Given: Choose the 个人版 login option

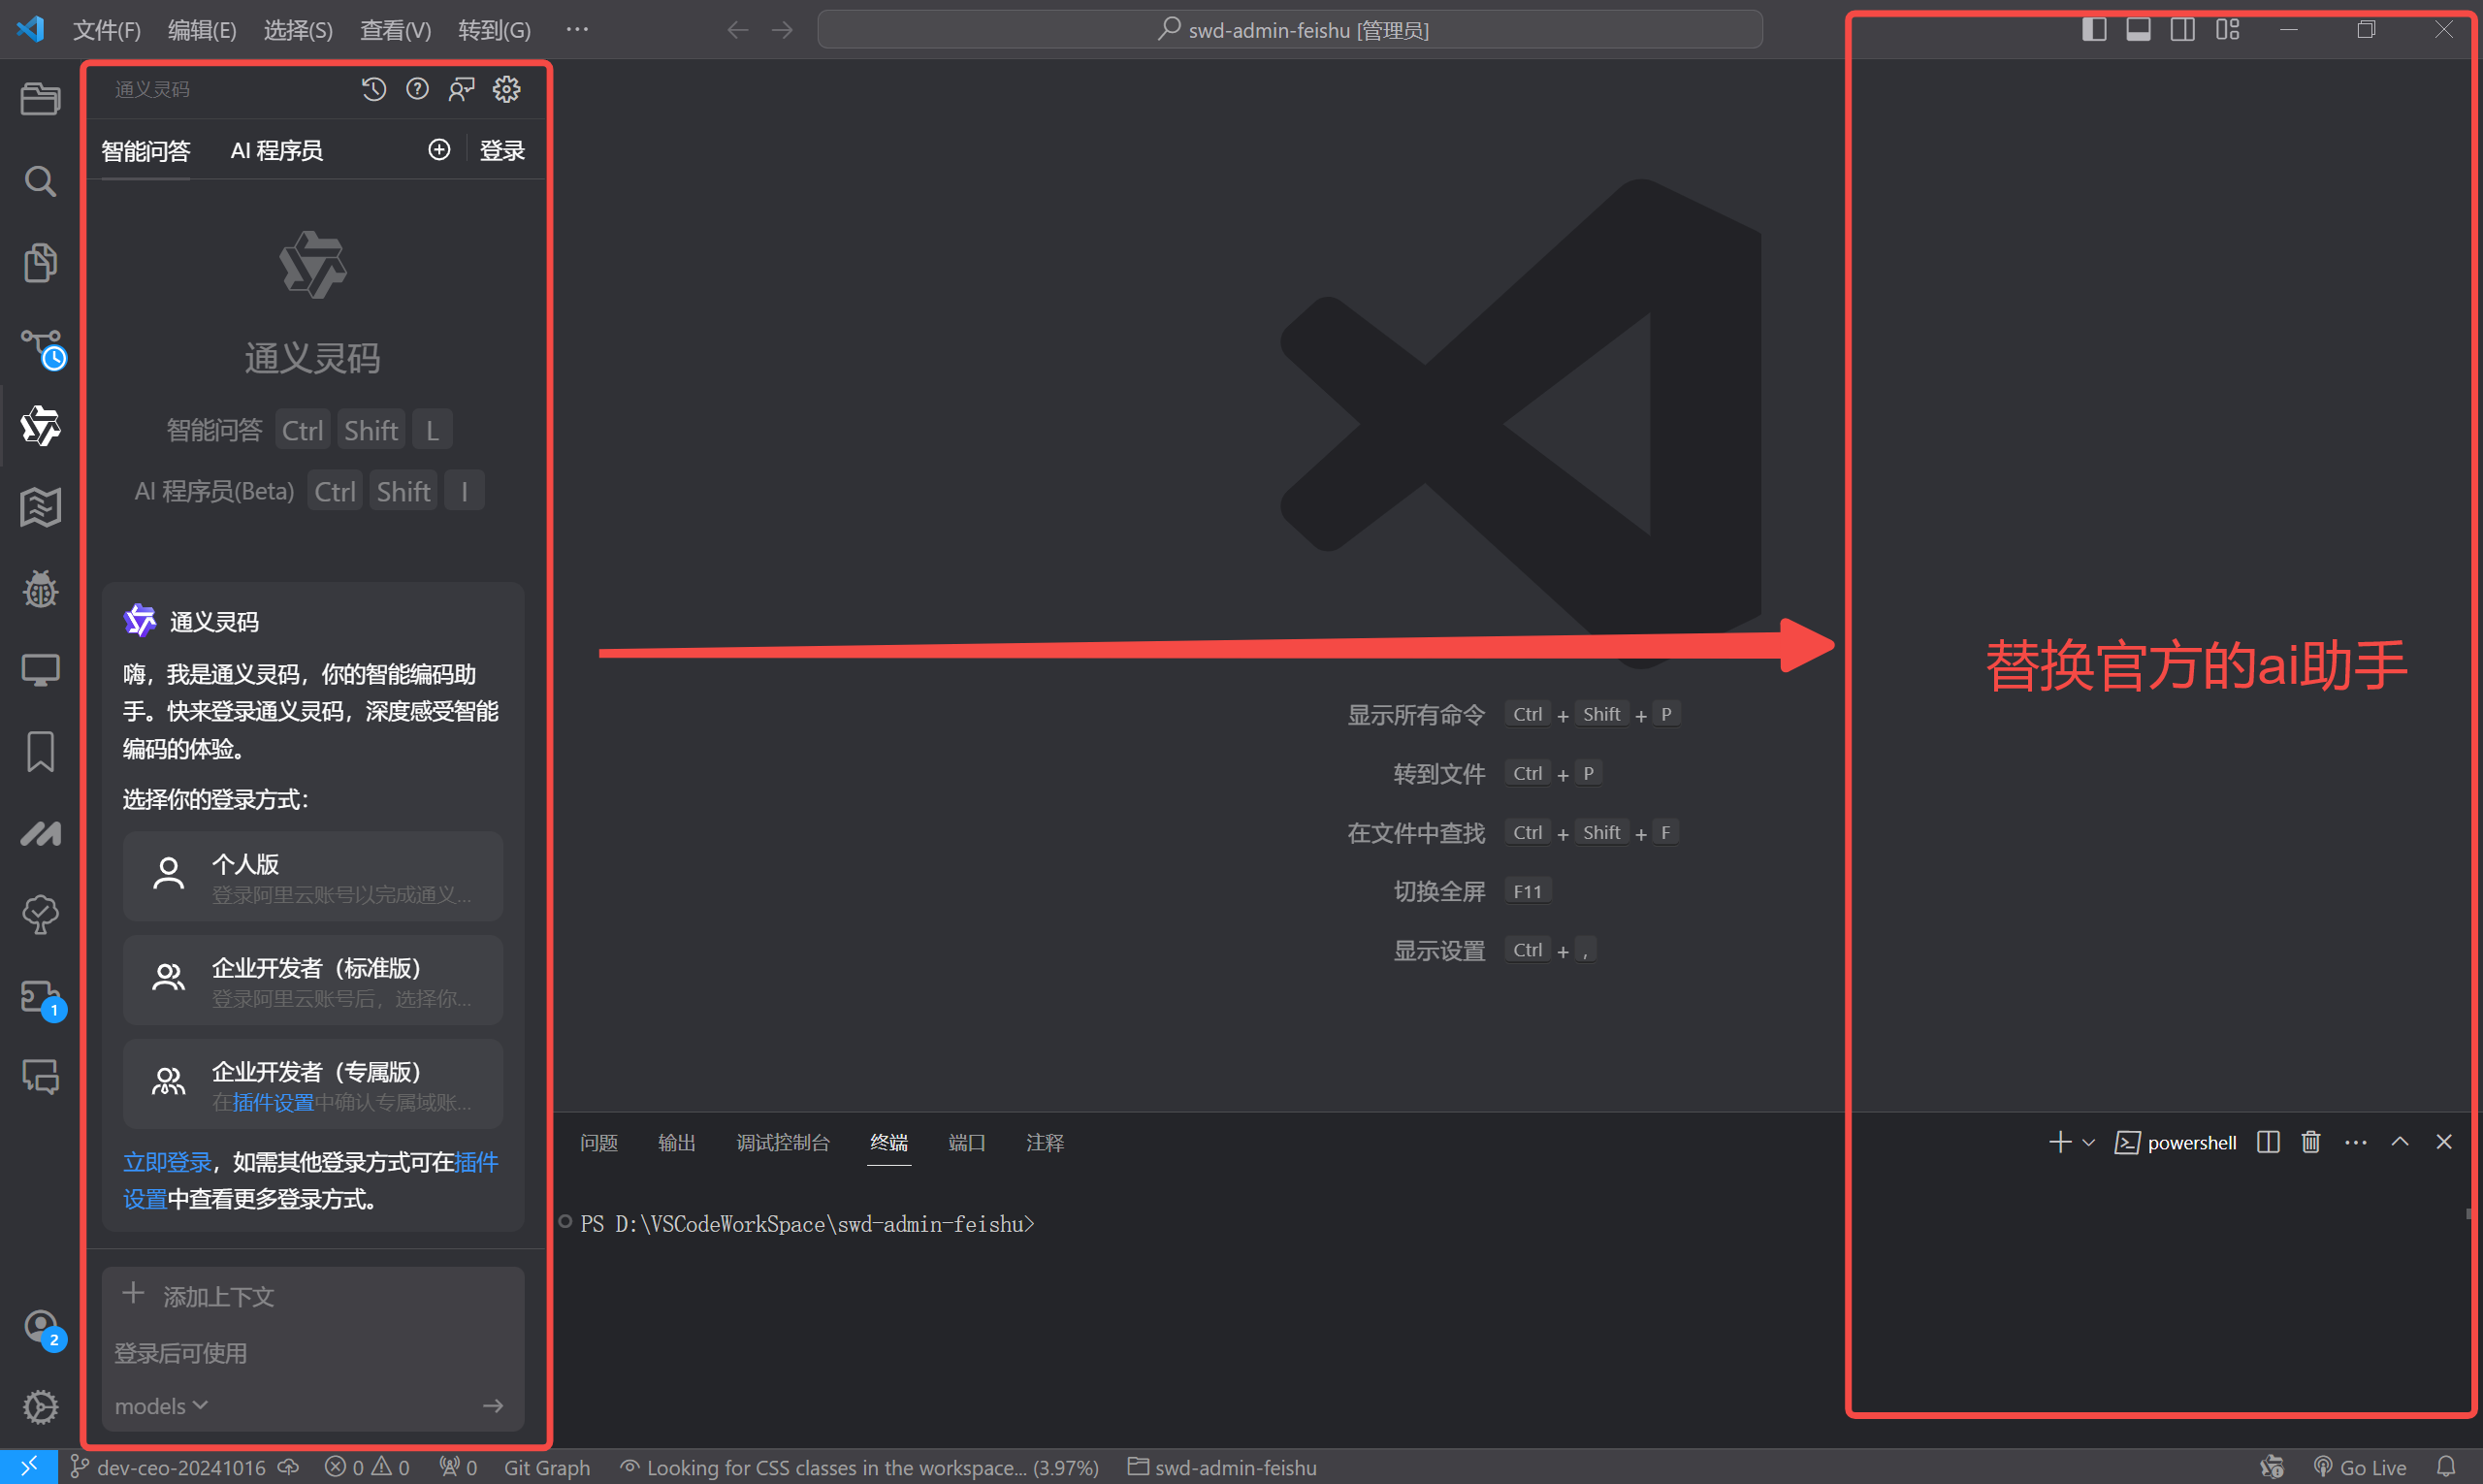Looking at the screenshot, I should pyautogui.click(x=313, y=876).
